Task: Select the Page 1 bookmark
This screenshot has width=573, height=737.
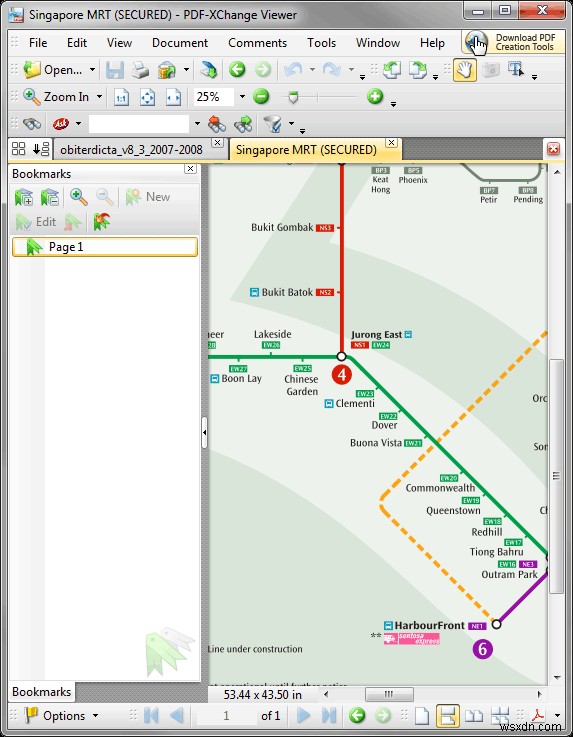Action: click(105, 247)
